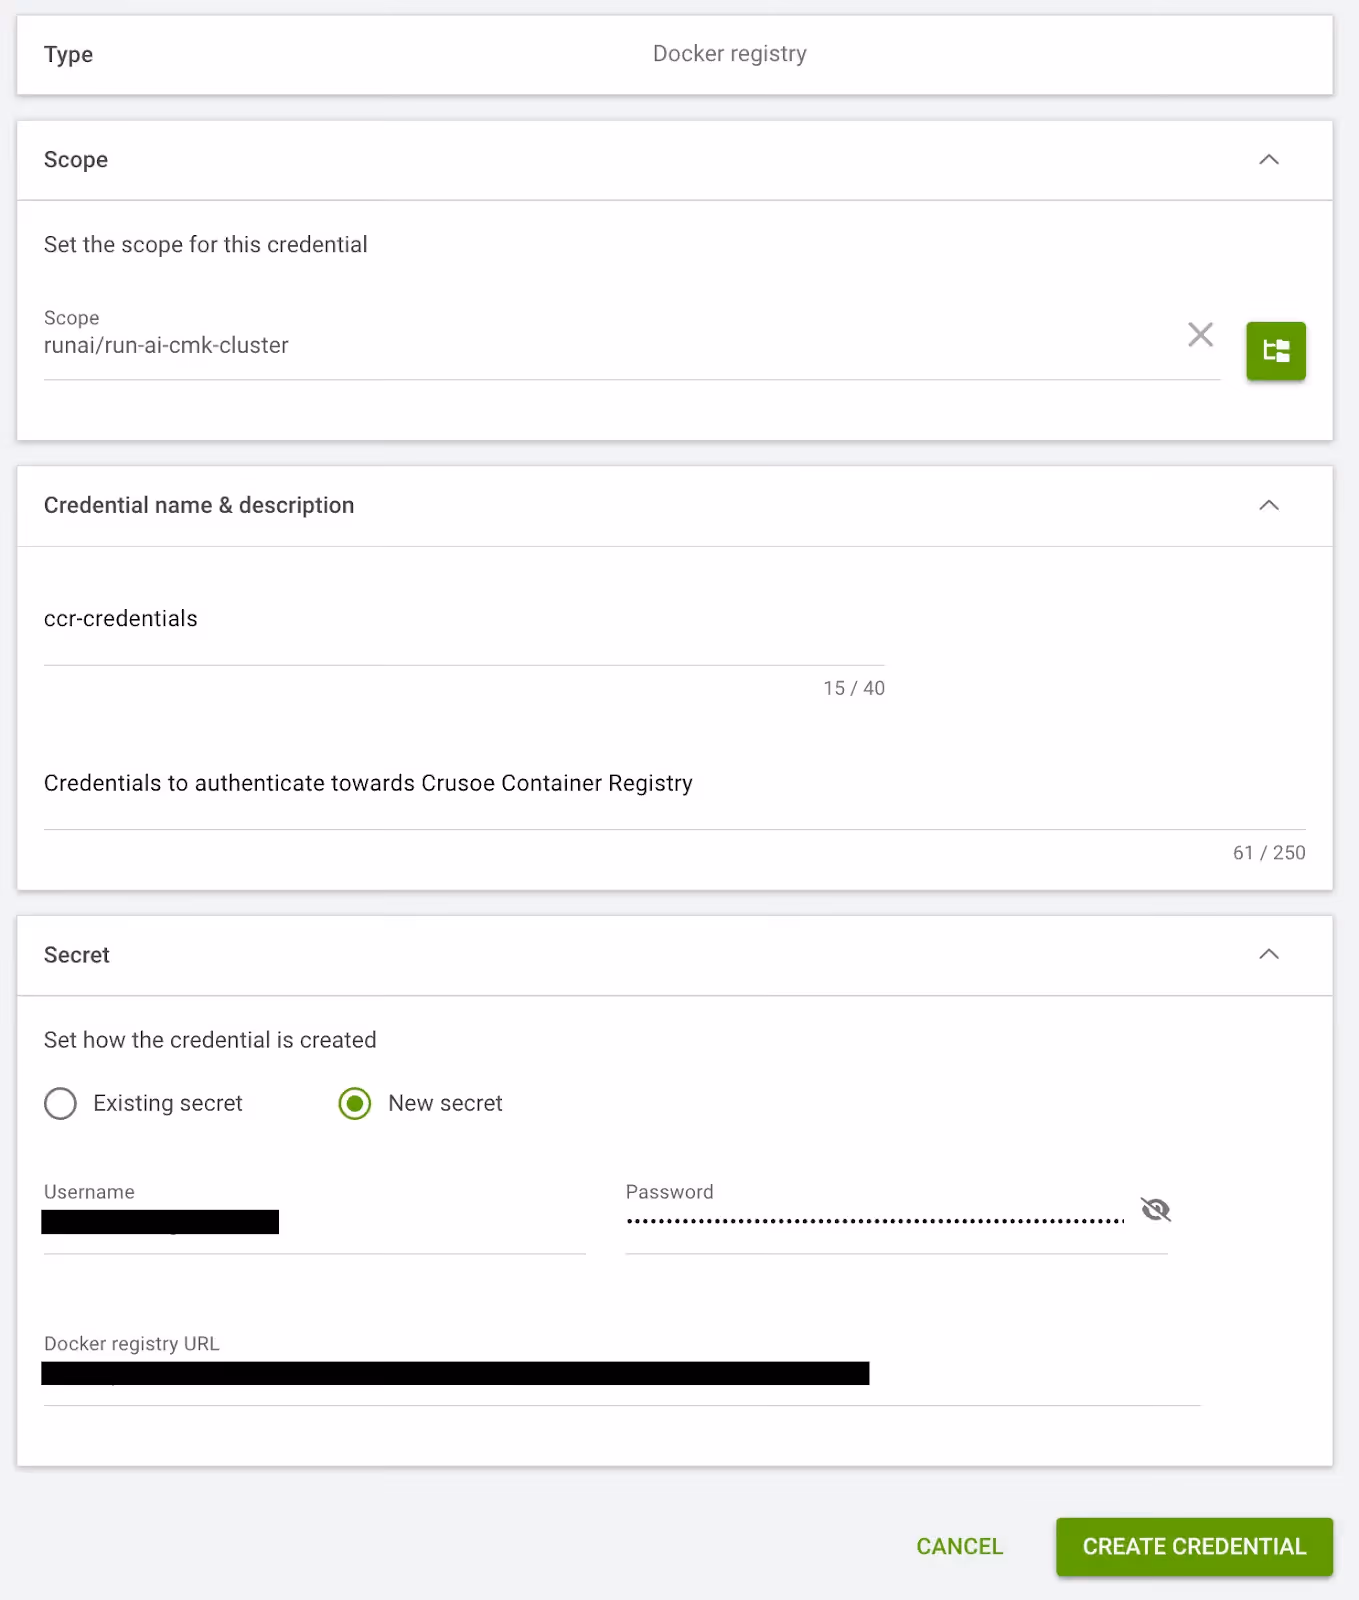Click the Type label

click(68, 55)
